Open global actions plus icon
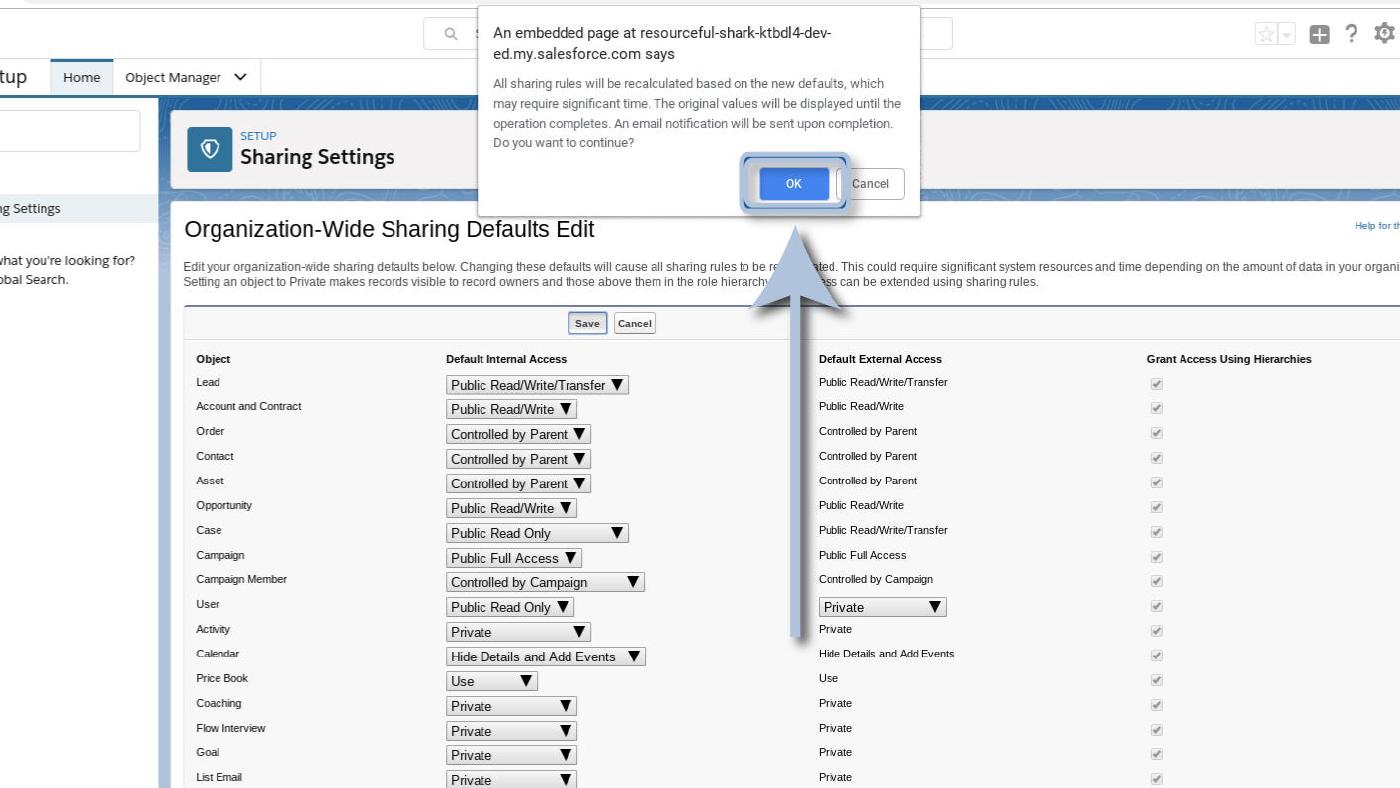Image resolution: width=1400 pixels, height=788 pixels. (x=1320, y=34)
